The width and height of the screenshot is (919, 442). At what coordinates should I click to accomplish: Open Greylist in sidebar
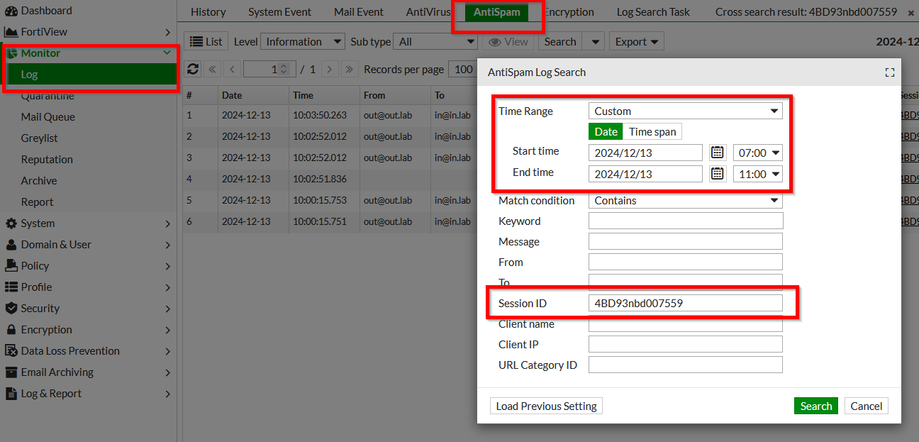pos(39,138)
